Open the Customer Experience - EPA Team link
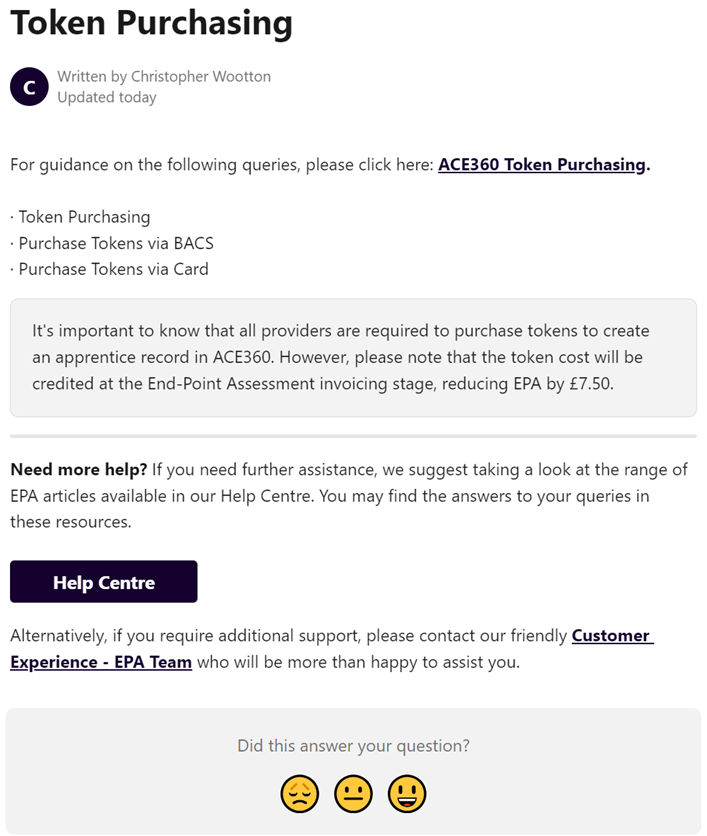 click(100, 661)
